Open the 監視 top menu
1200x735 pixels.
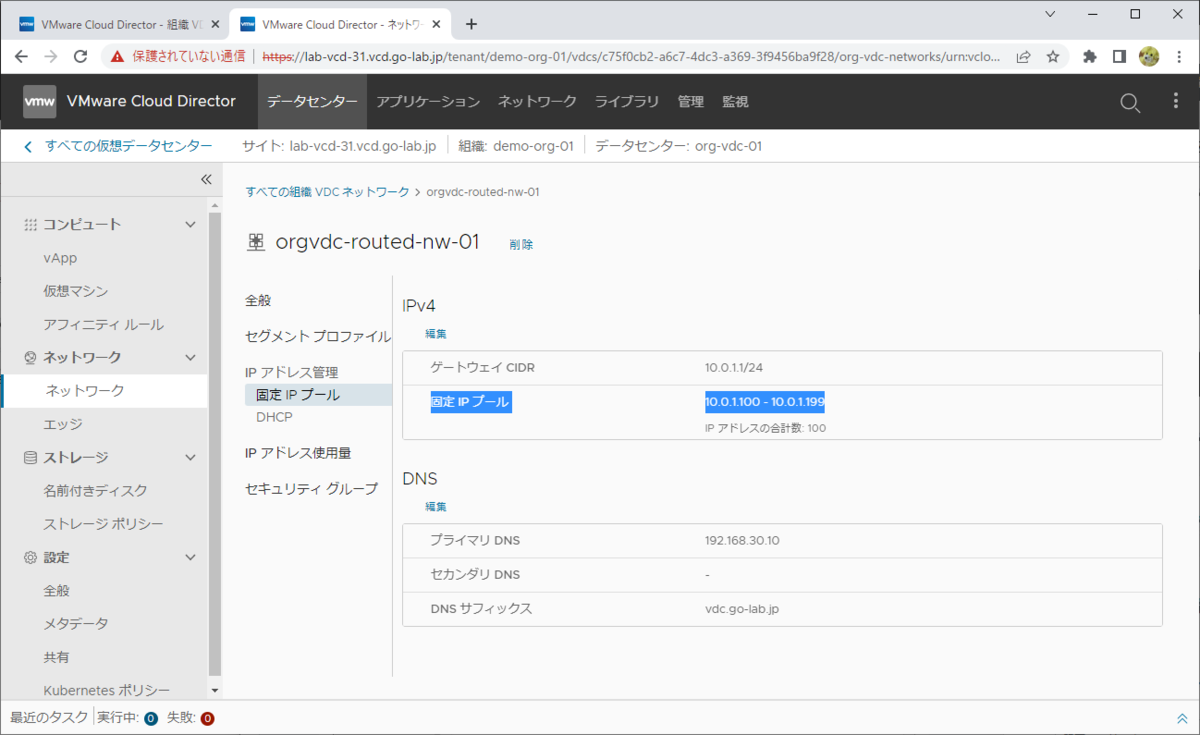click(x=735, y=102)
